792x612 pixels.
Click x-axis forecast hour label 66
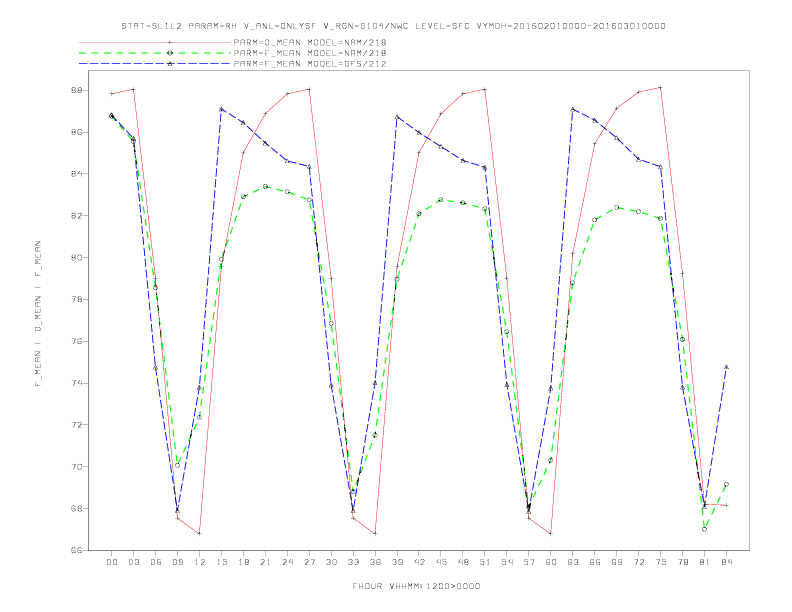[x=595, y=562]
